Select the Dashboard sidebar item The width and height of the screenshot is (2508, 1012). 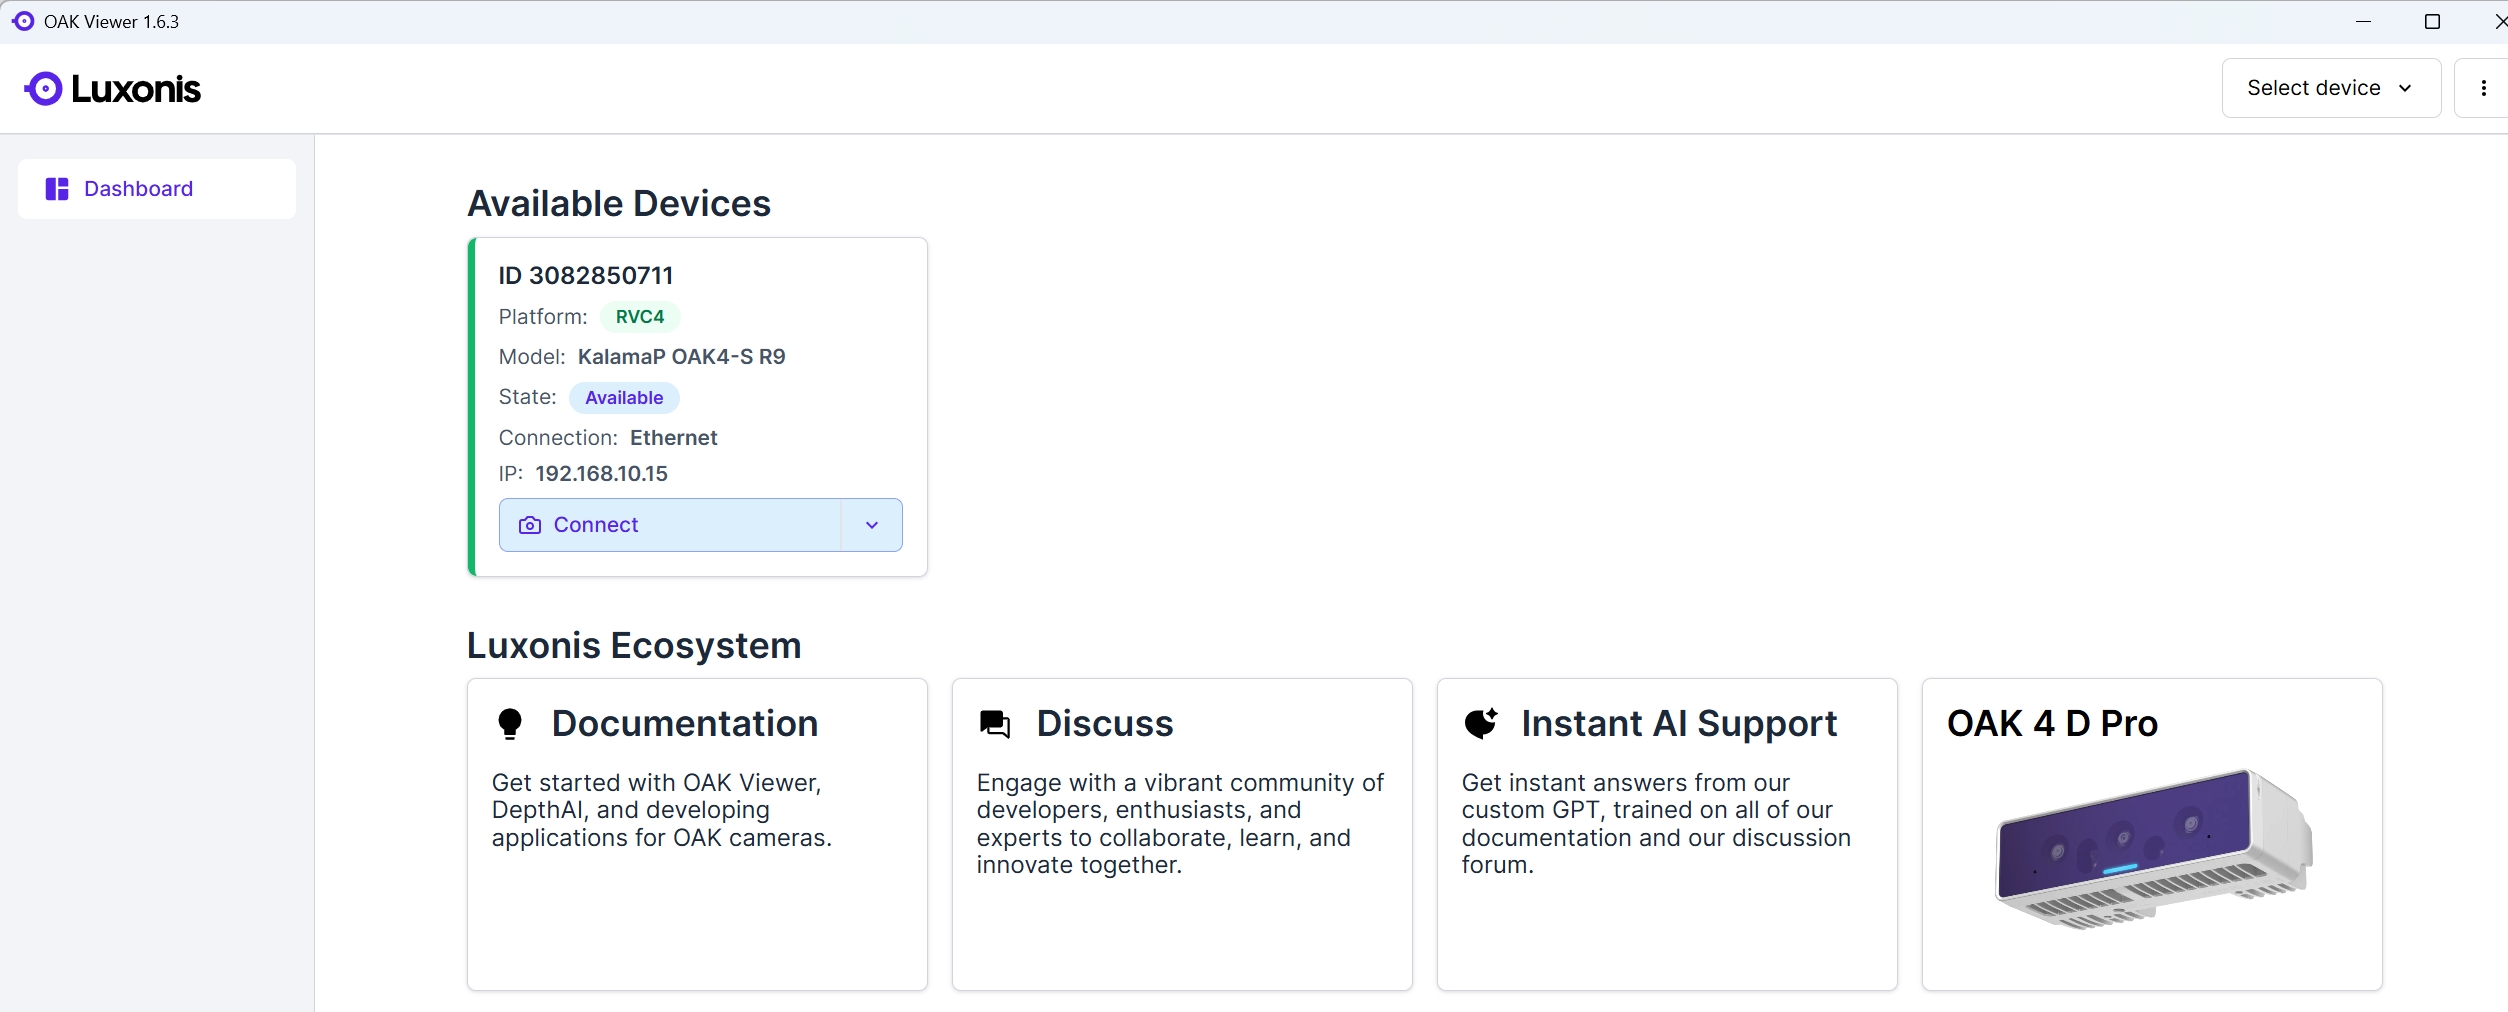(157, 189)
